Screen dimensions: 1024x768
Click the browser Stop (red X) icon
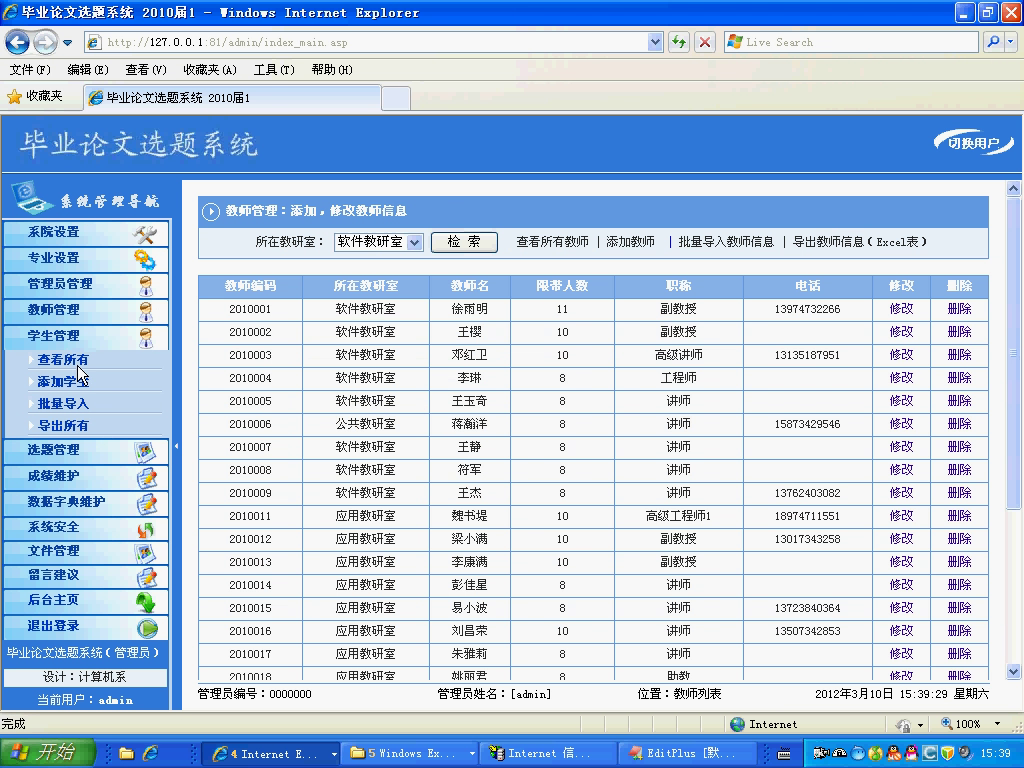705,42
